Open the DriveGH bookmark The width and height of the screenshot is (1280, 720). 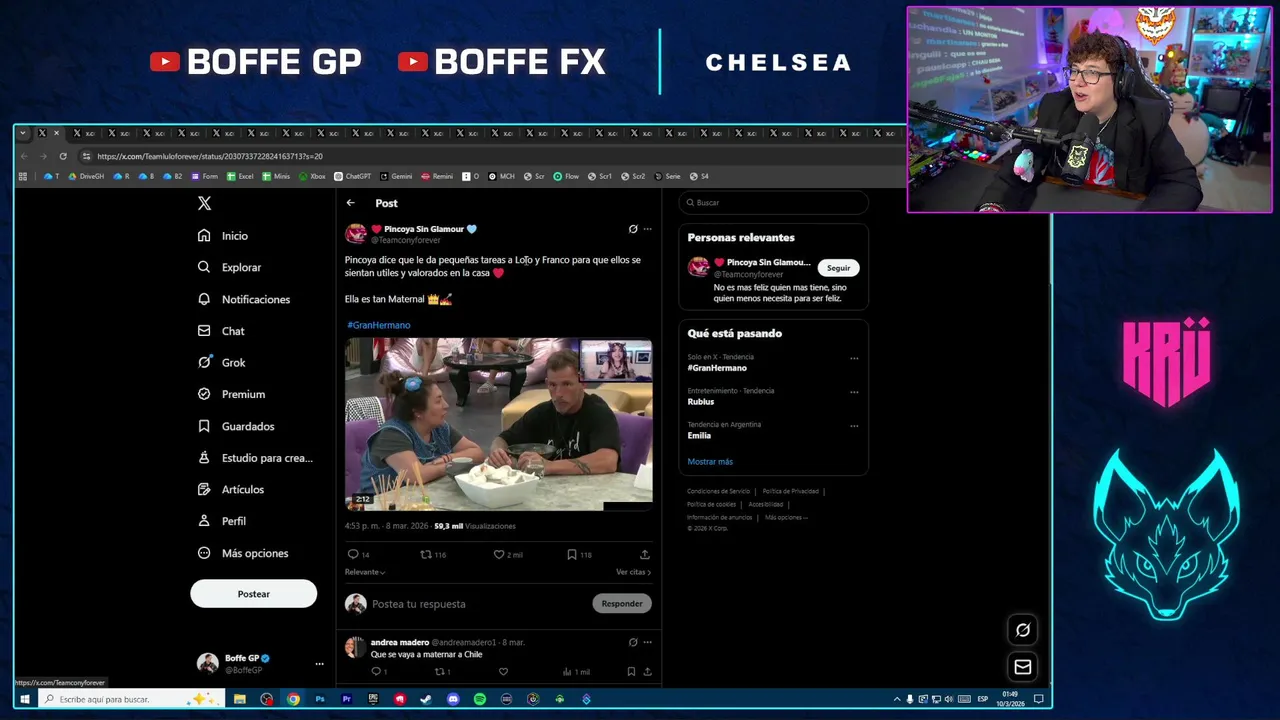[x=86, y=176]
